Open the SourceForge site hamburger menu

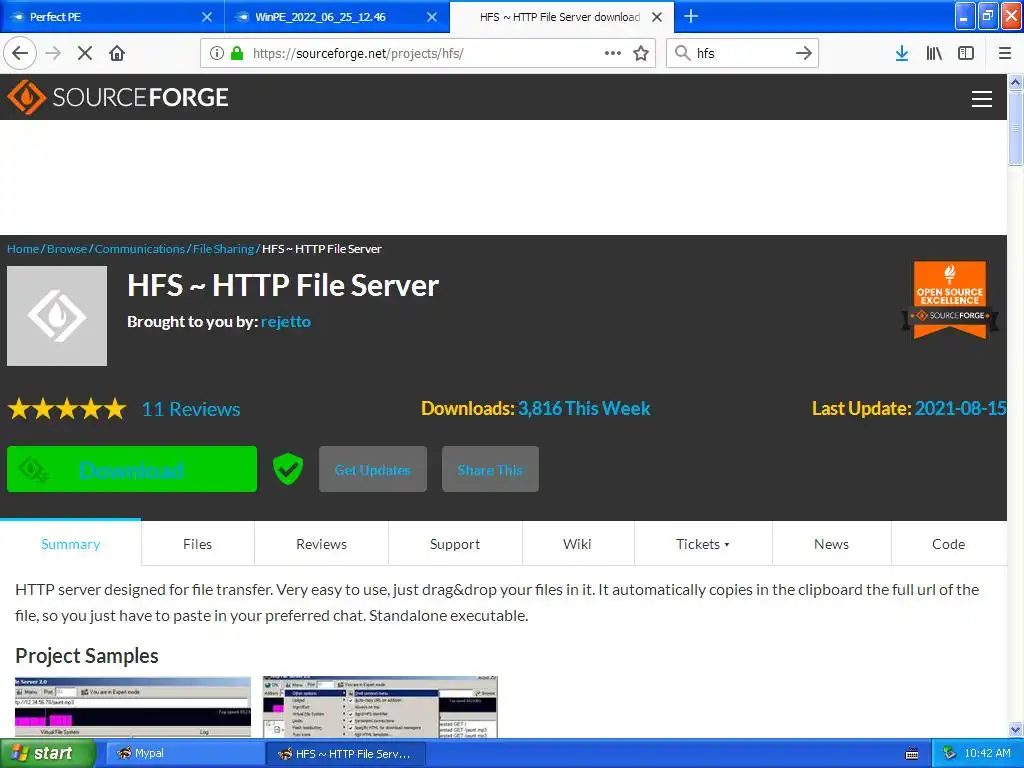[982, 99]
